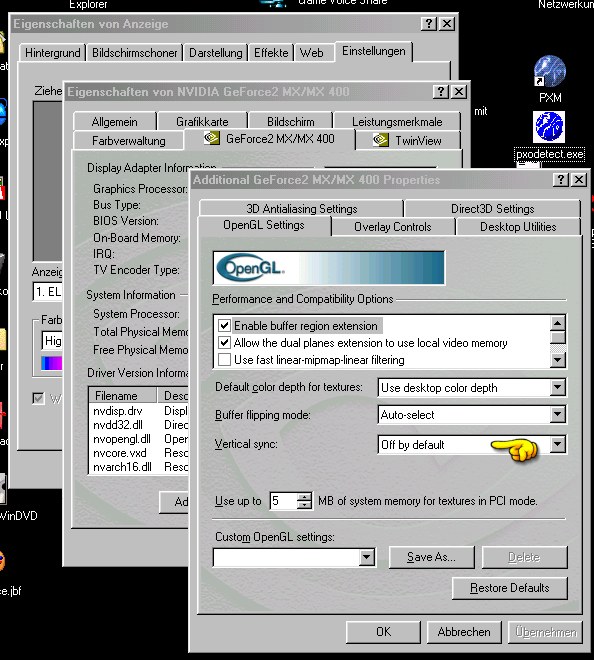Select nvdd32.dll in the driver list
Image resolution: width=594 pixels, height=660 pixels.
tap(118, 425)
